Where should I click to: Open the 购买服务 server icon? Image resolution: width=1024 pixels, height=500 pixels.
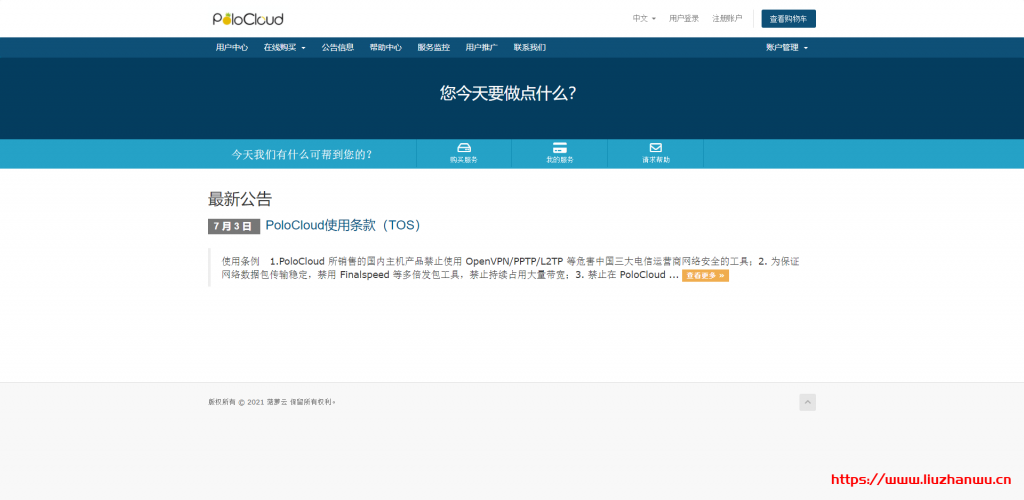pyautogui.click(x=463, y=148)
